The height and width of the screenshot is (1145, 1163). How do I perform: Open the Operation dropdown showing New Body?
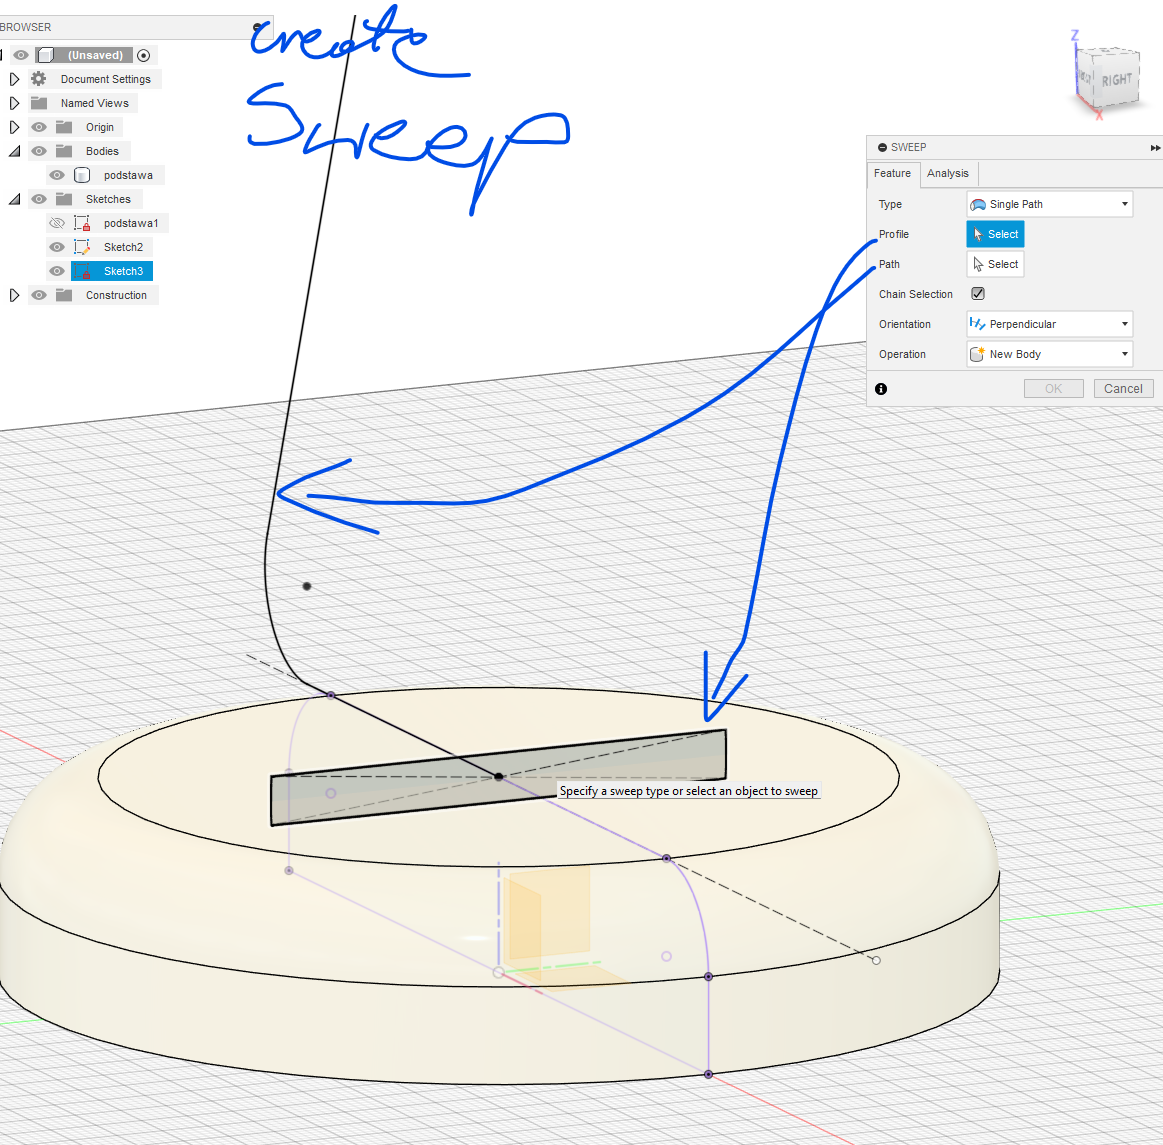(x=1049, y=354)
